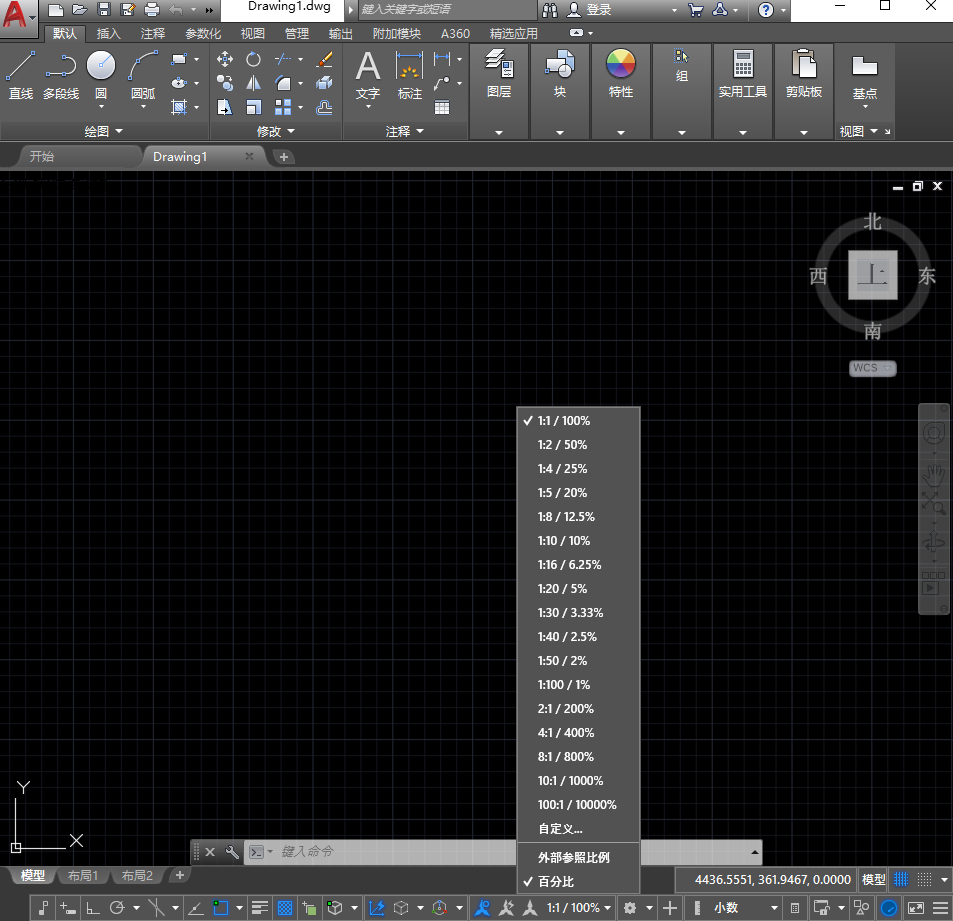
Task: Add a new drawing tab with plus
Action: tap(283, 157)
